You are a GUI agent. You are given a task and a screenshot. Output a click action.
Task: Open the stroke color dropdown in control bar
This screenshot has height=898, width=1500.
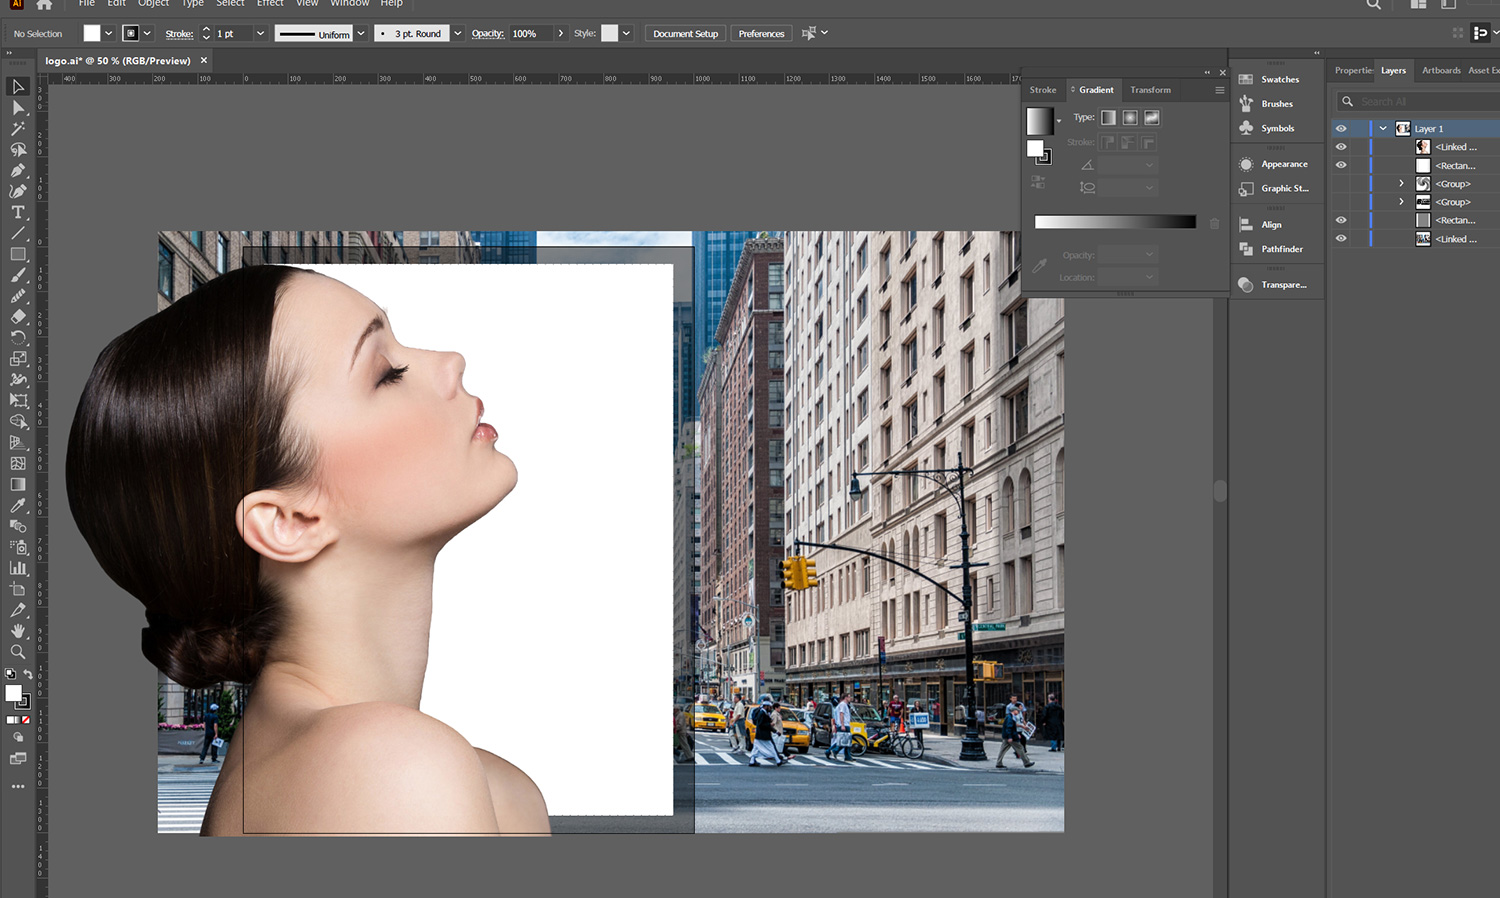tap(148, 33)
